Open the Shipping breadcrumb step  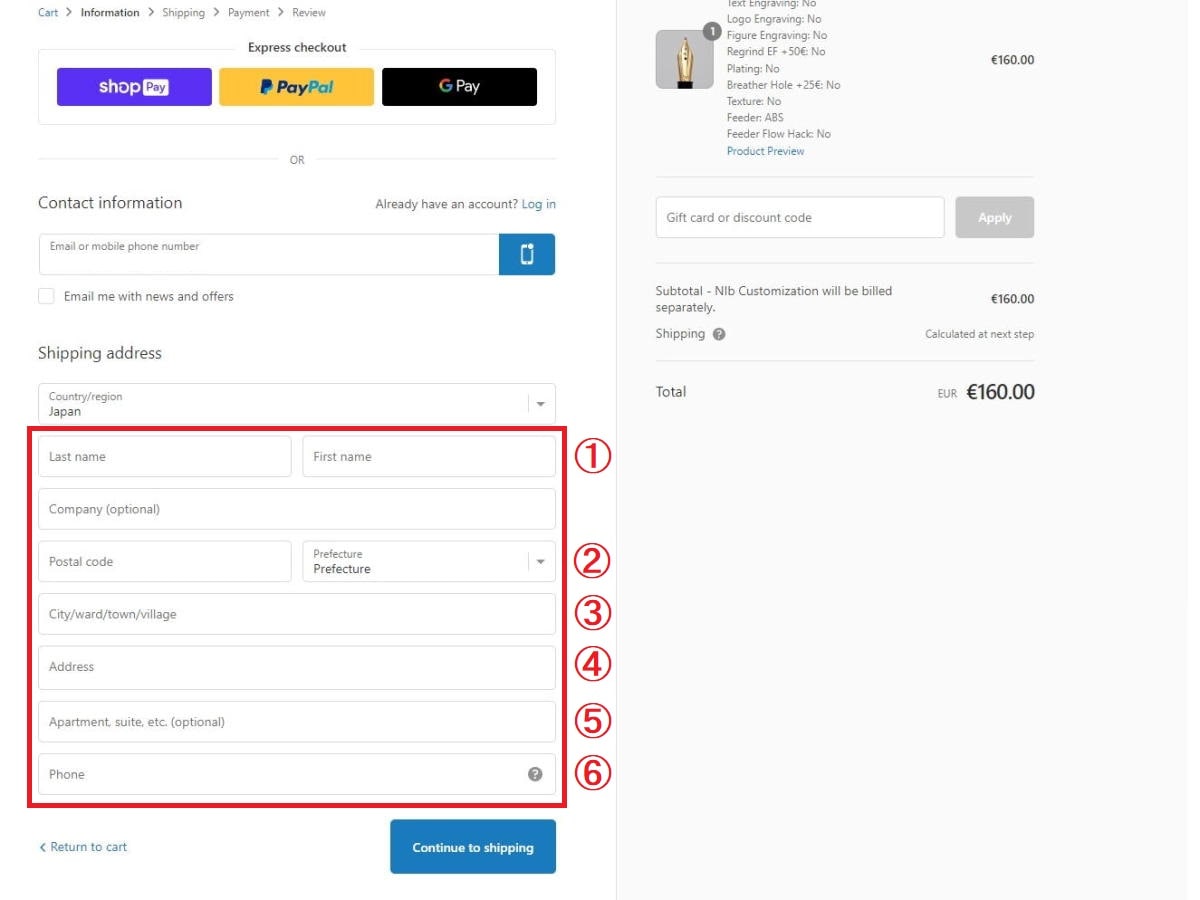point(183,13)
